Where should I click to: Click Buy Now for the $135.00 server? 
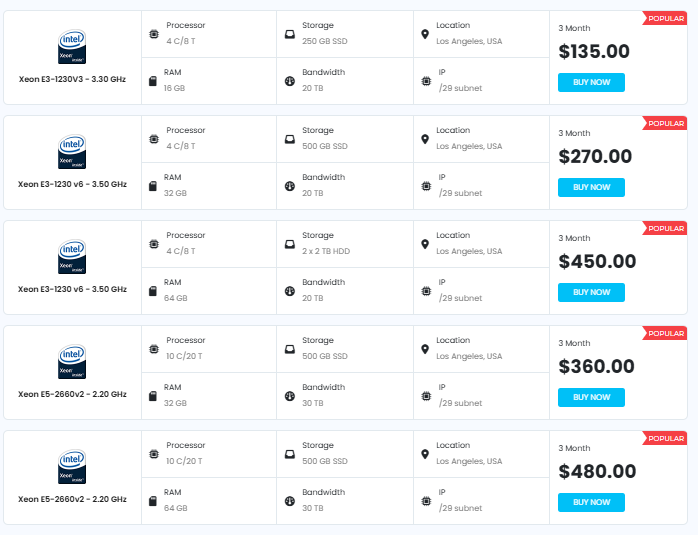(x=591, y=82)
